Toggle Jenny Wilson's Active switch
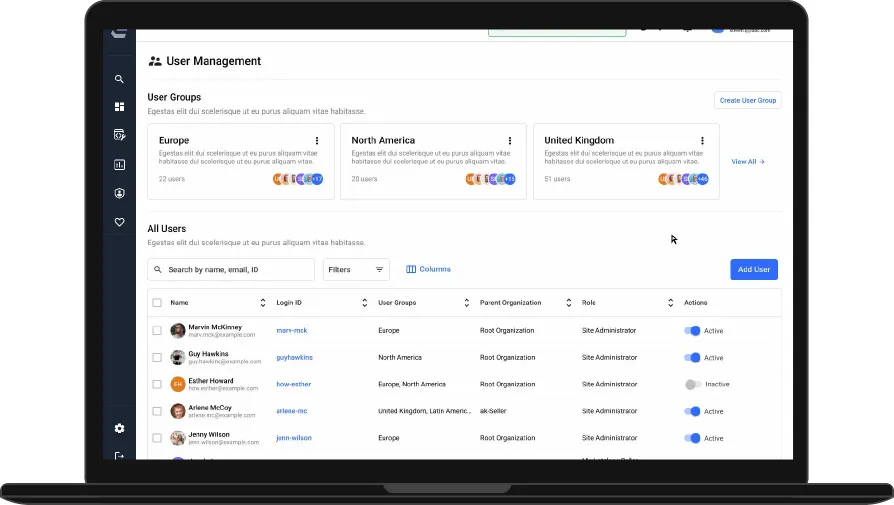Viewport: 894px width, 505px height. pyautogui.click(x=692, y=438)
